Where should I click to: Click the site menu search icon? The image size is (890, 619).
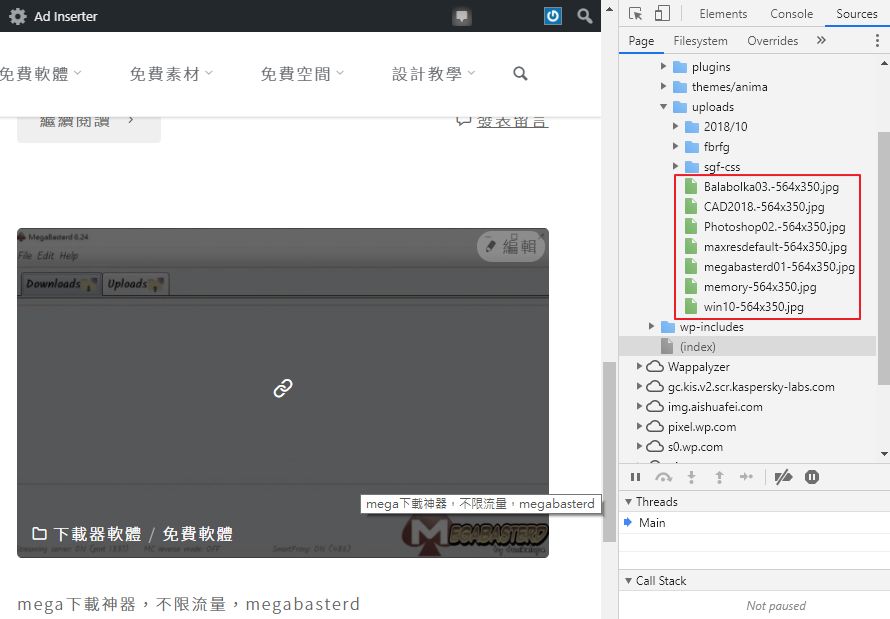(x=520, y=74)
